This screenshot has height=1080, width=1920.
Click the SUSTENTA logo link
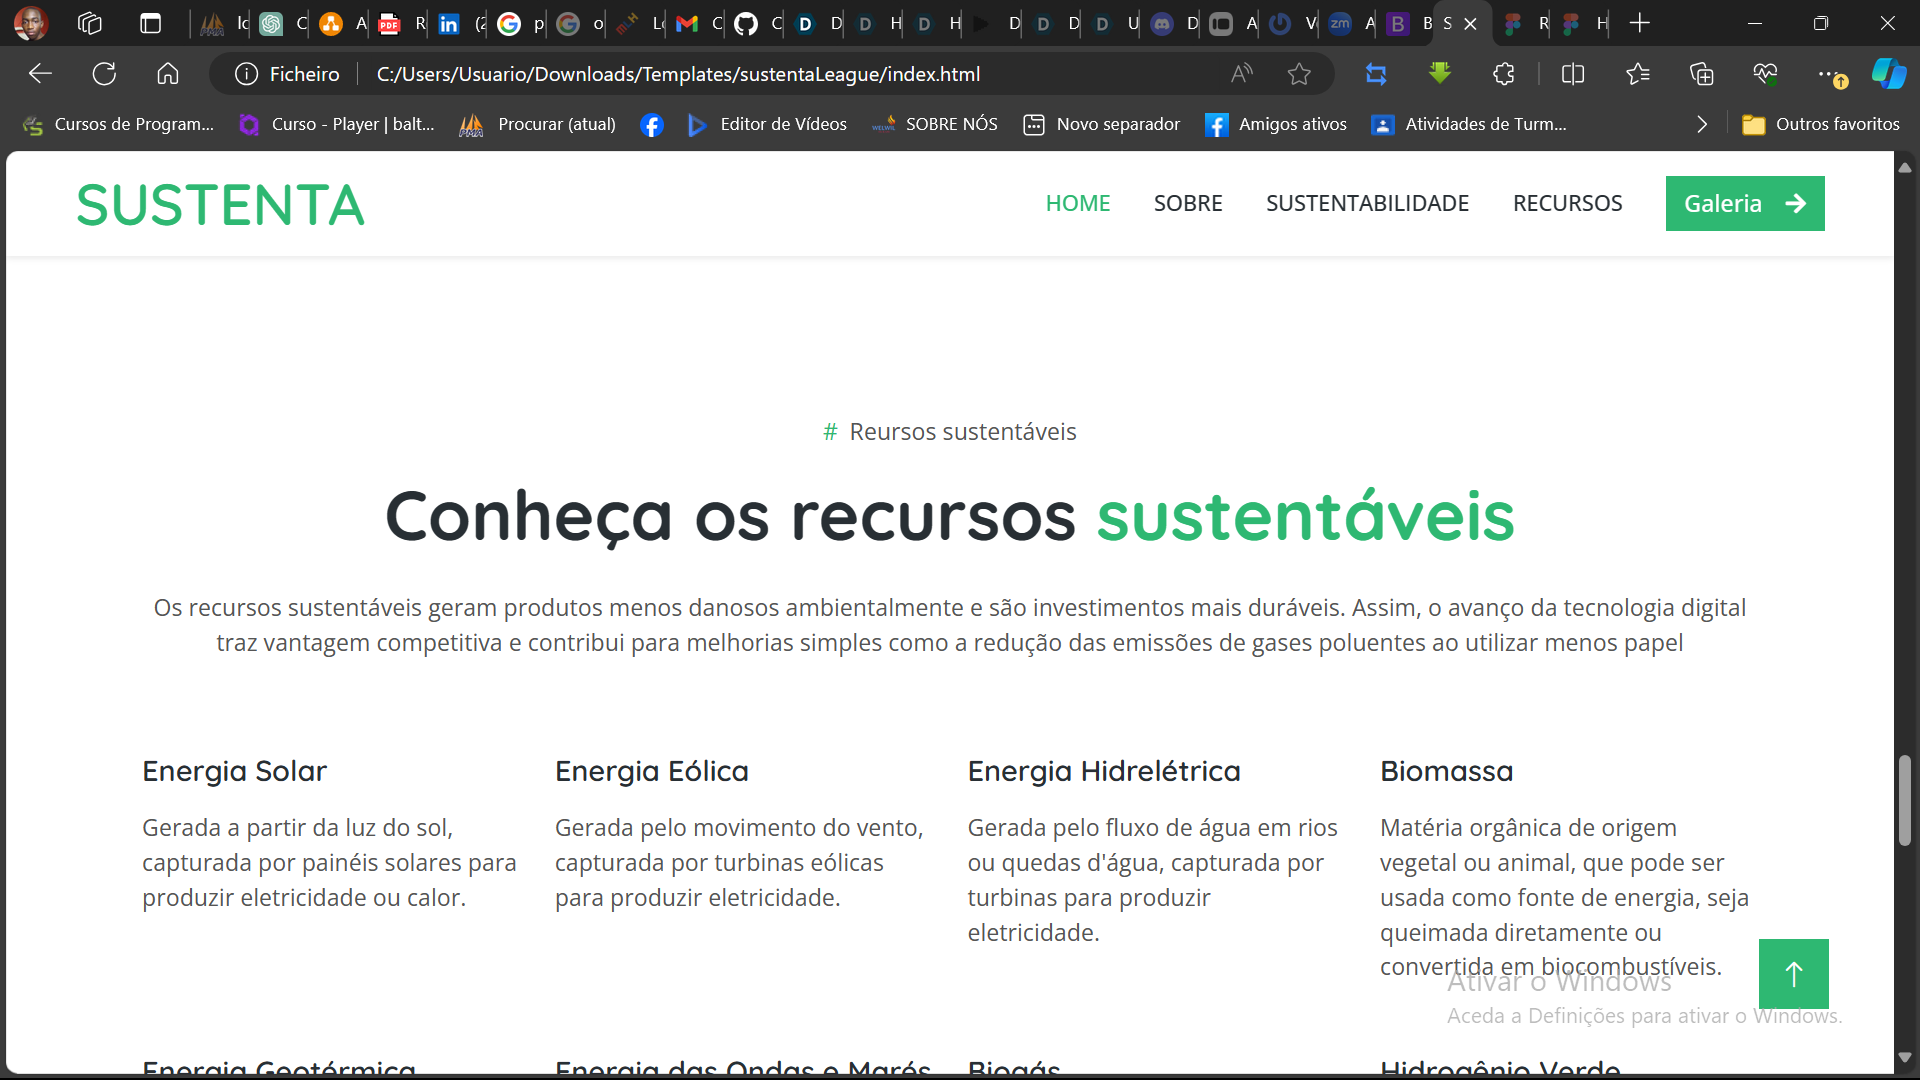(x=220, y=205)
